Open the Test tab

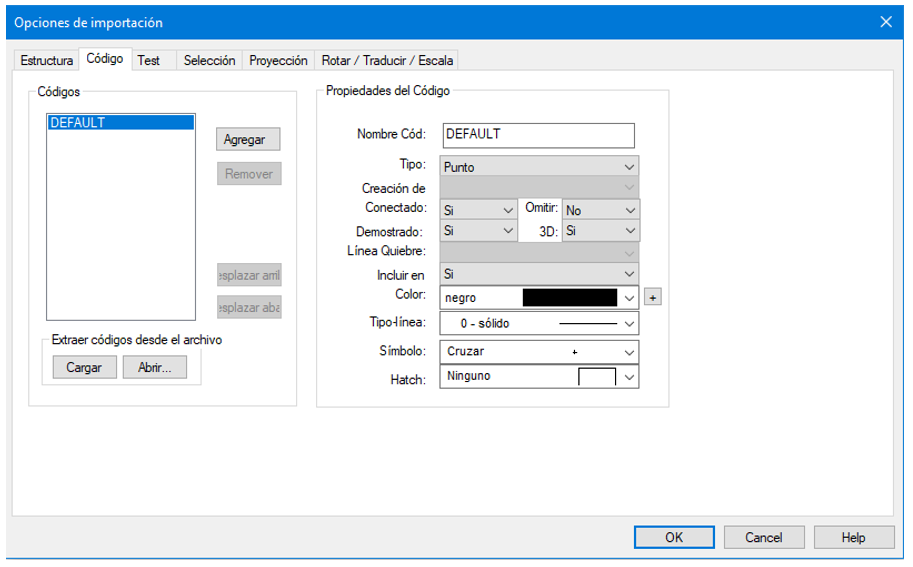pyautogui.click(x=149, y=61)
